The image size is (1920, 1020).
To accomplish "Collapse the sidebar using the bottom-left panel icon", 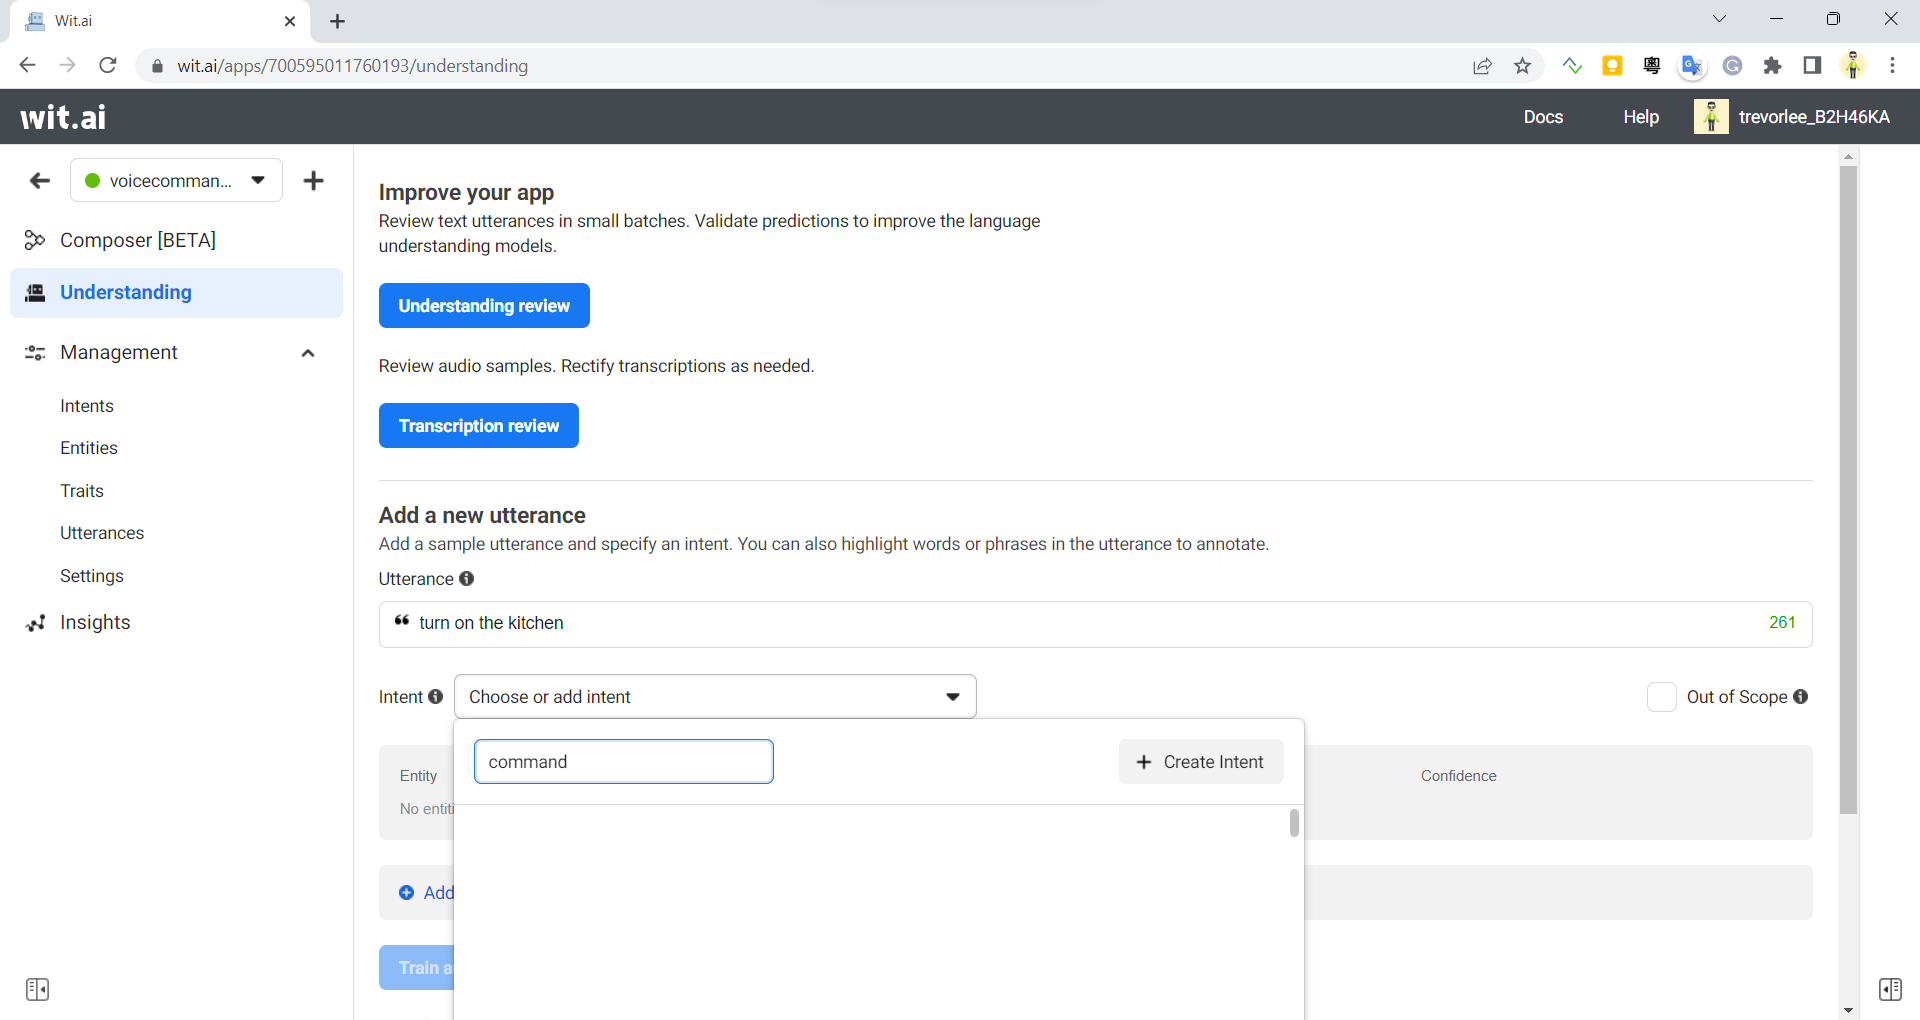I will pos(38,989).
